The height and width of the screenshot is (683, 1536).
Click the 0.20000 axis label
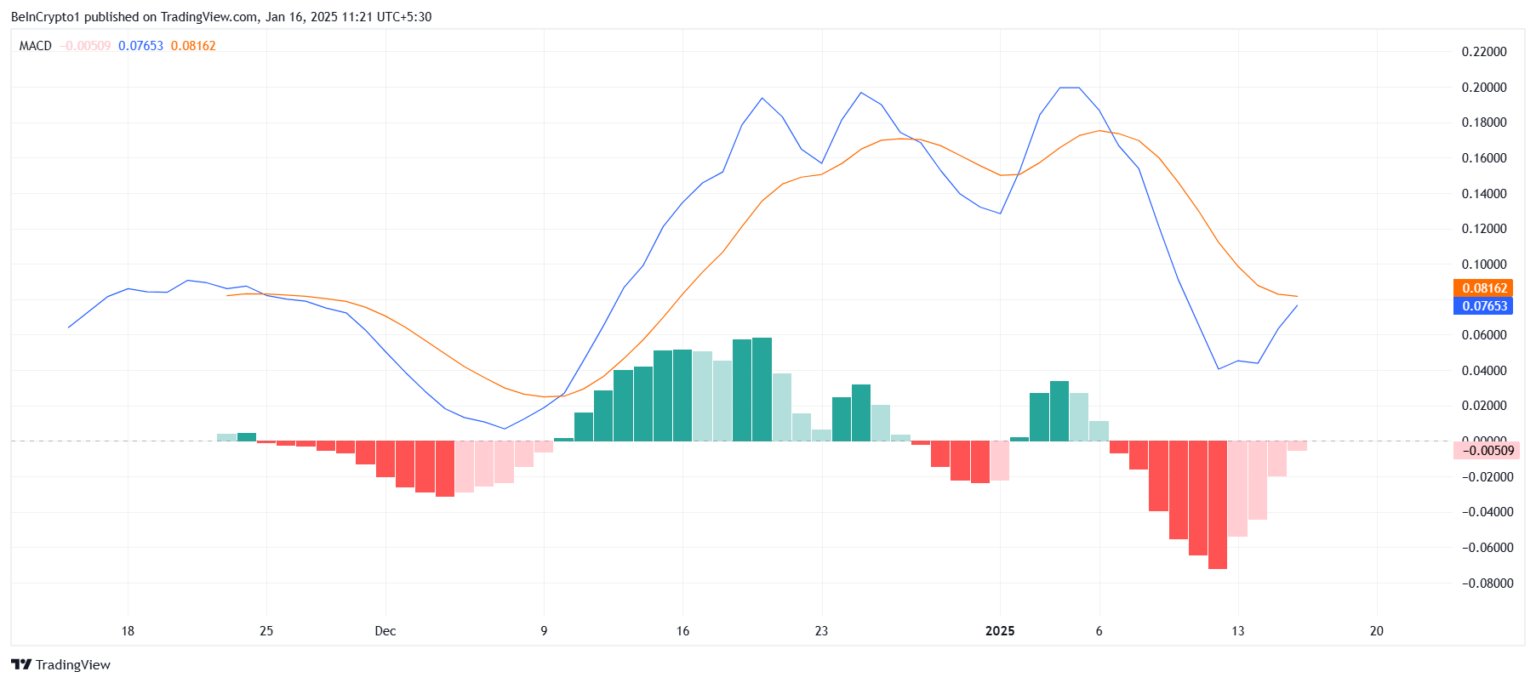[1486, 87]
